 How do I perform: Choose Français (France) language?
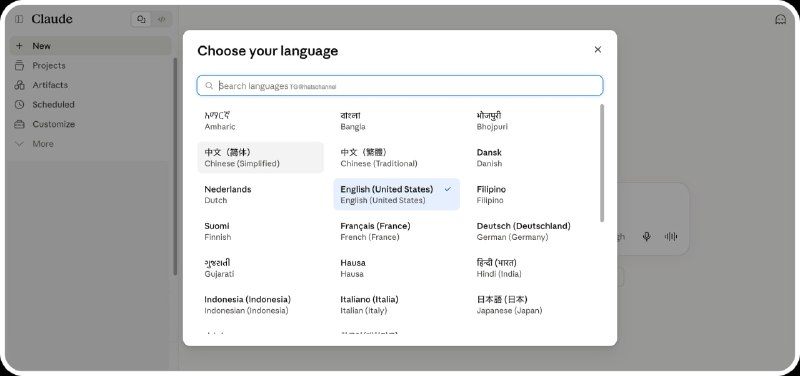396,231
